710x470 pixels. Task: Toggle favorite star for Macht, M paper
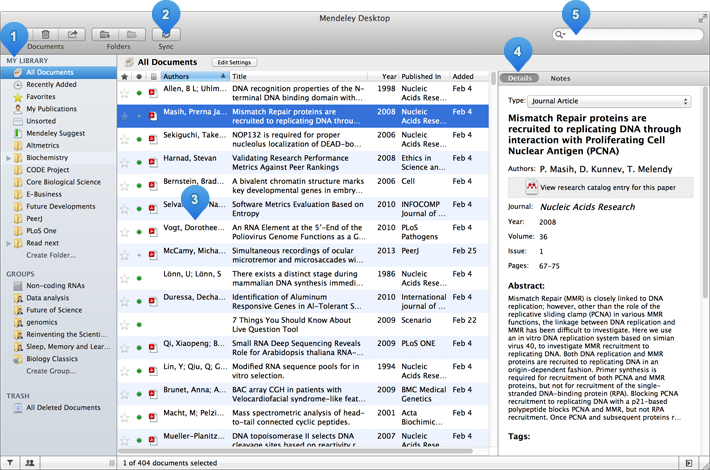point(125,417)
